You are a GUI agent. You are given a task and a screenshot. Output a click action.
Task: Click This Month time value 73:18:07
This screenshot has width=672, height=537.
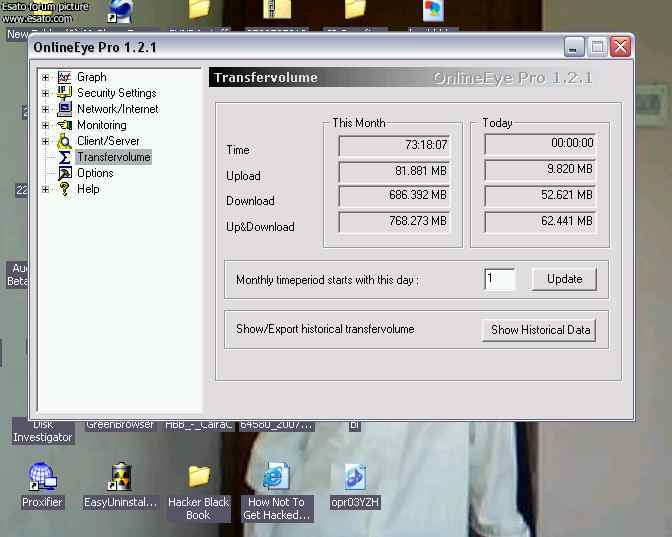click(x=394, y=146)
